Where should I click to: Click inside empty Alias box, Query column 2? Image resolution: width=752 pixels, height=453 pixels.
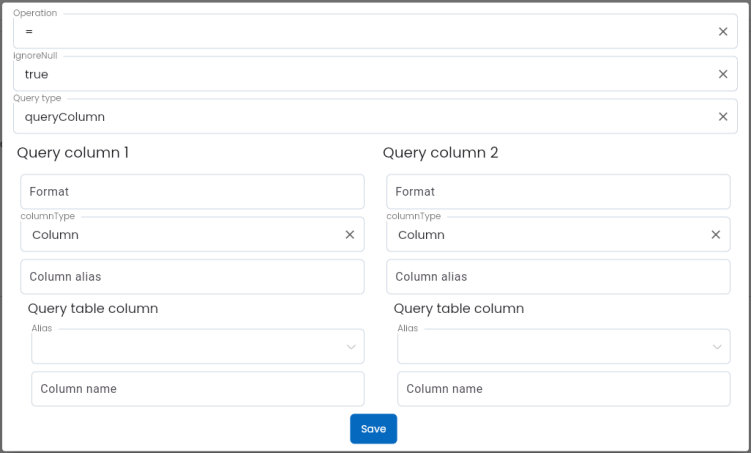(550, 347)
